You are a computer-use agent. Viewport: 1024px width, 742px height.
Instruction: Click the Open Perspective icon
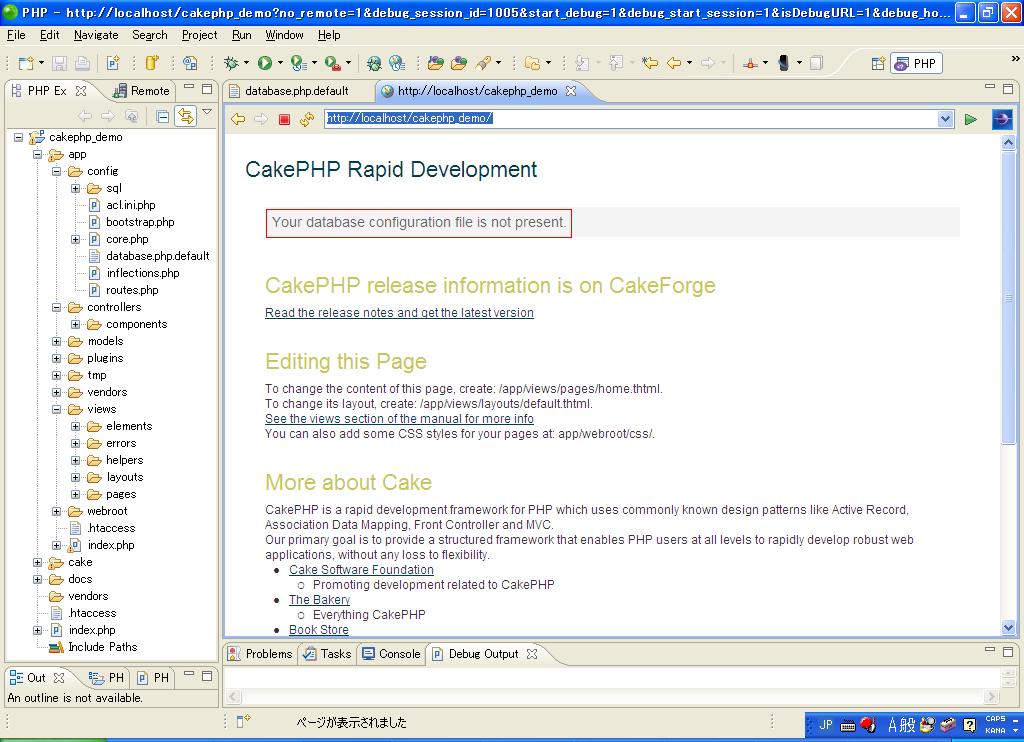[x=878, y=63]
